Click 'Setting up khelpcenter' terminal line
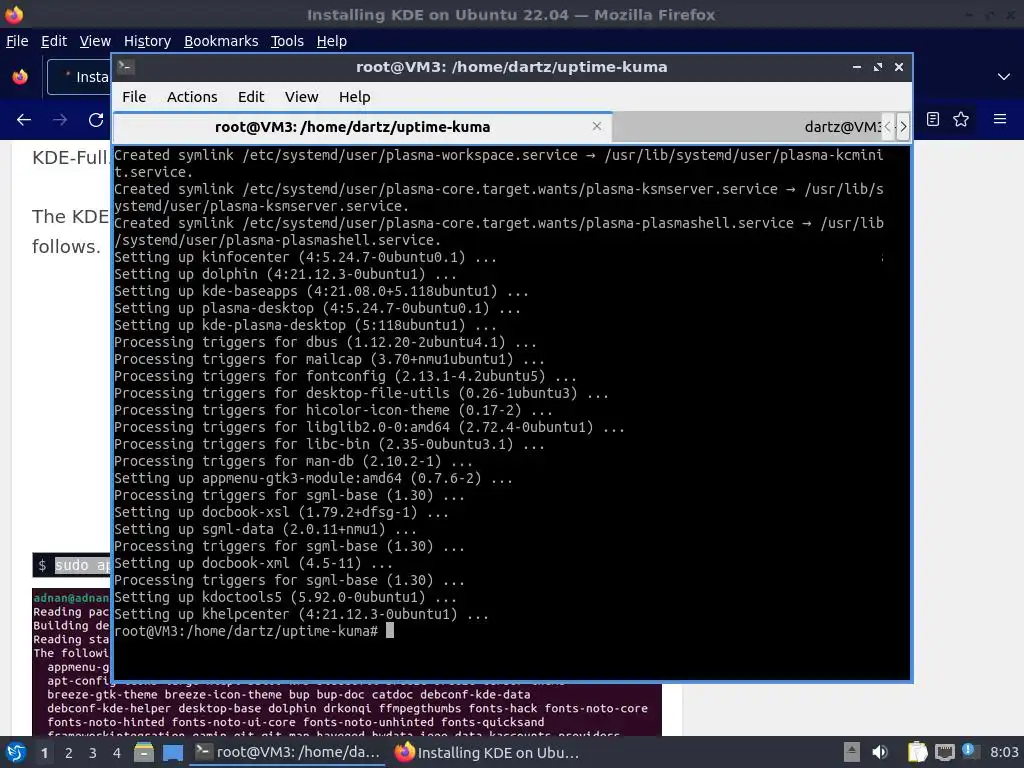The height and width of the screenshot is (768, 1024). [301, 614]
